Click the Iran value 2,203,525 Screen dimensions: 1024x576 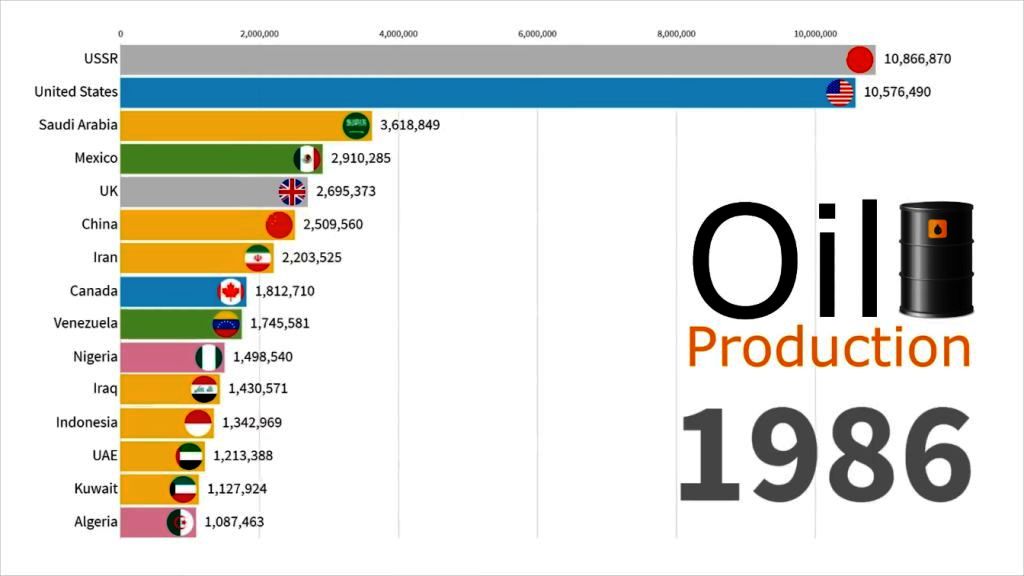coord(312,258)
